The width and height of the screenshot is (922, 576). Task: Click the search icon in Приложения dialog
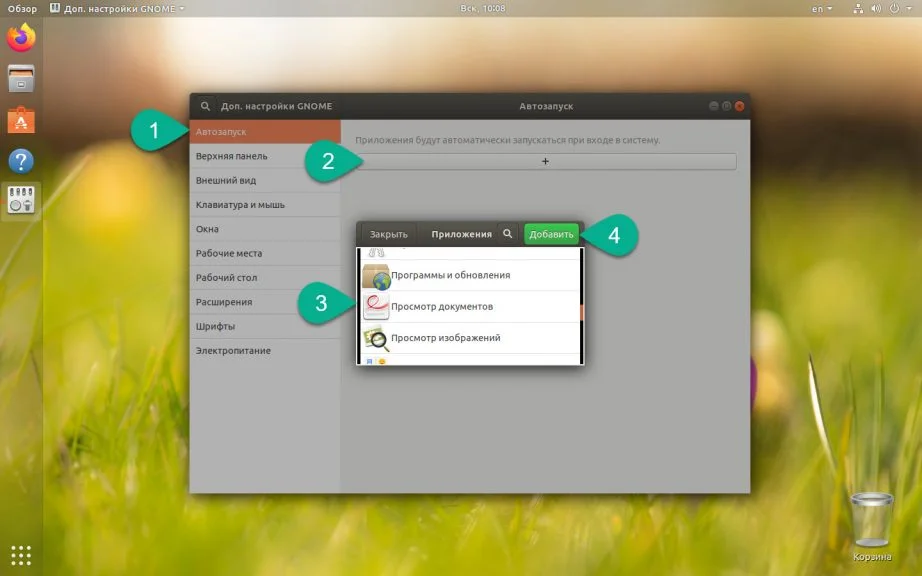[507, 234]
